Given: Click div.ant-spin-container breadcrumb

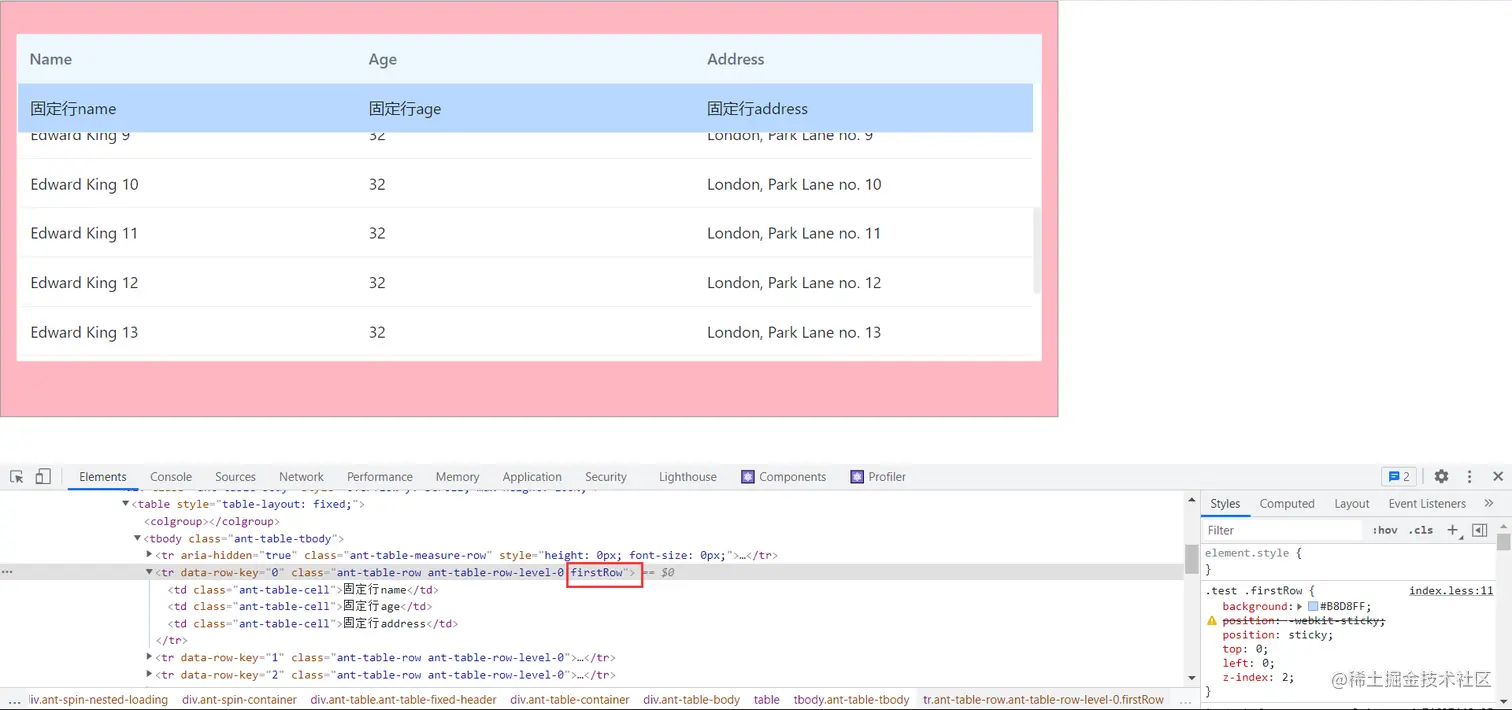Looking at the screenshot, I should coord(239,699).
